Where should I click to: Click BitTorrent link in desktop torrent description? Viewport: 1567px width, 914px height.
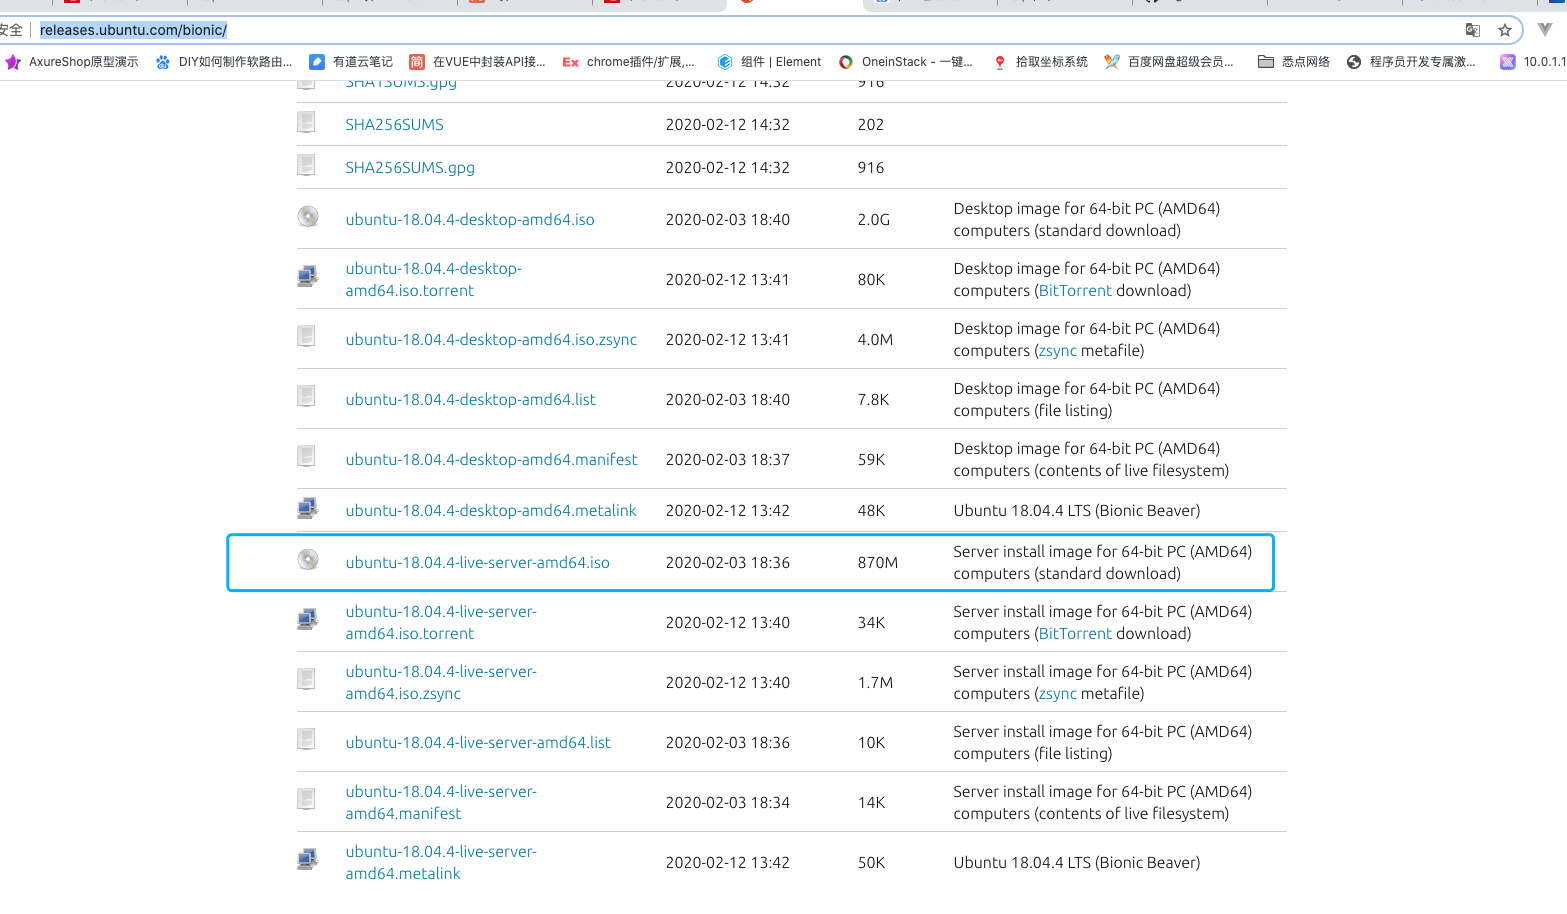(x=1075, y=291)
